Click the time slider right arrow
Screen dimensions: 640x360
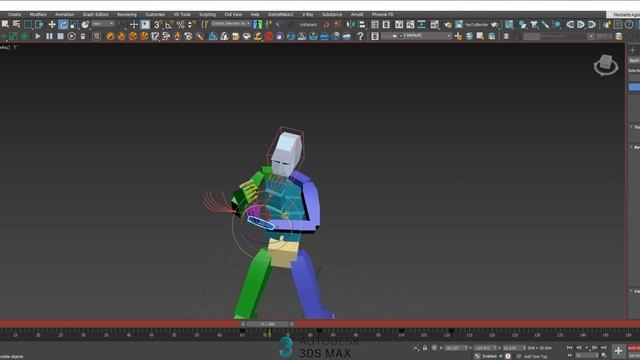[292, 324]
